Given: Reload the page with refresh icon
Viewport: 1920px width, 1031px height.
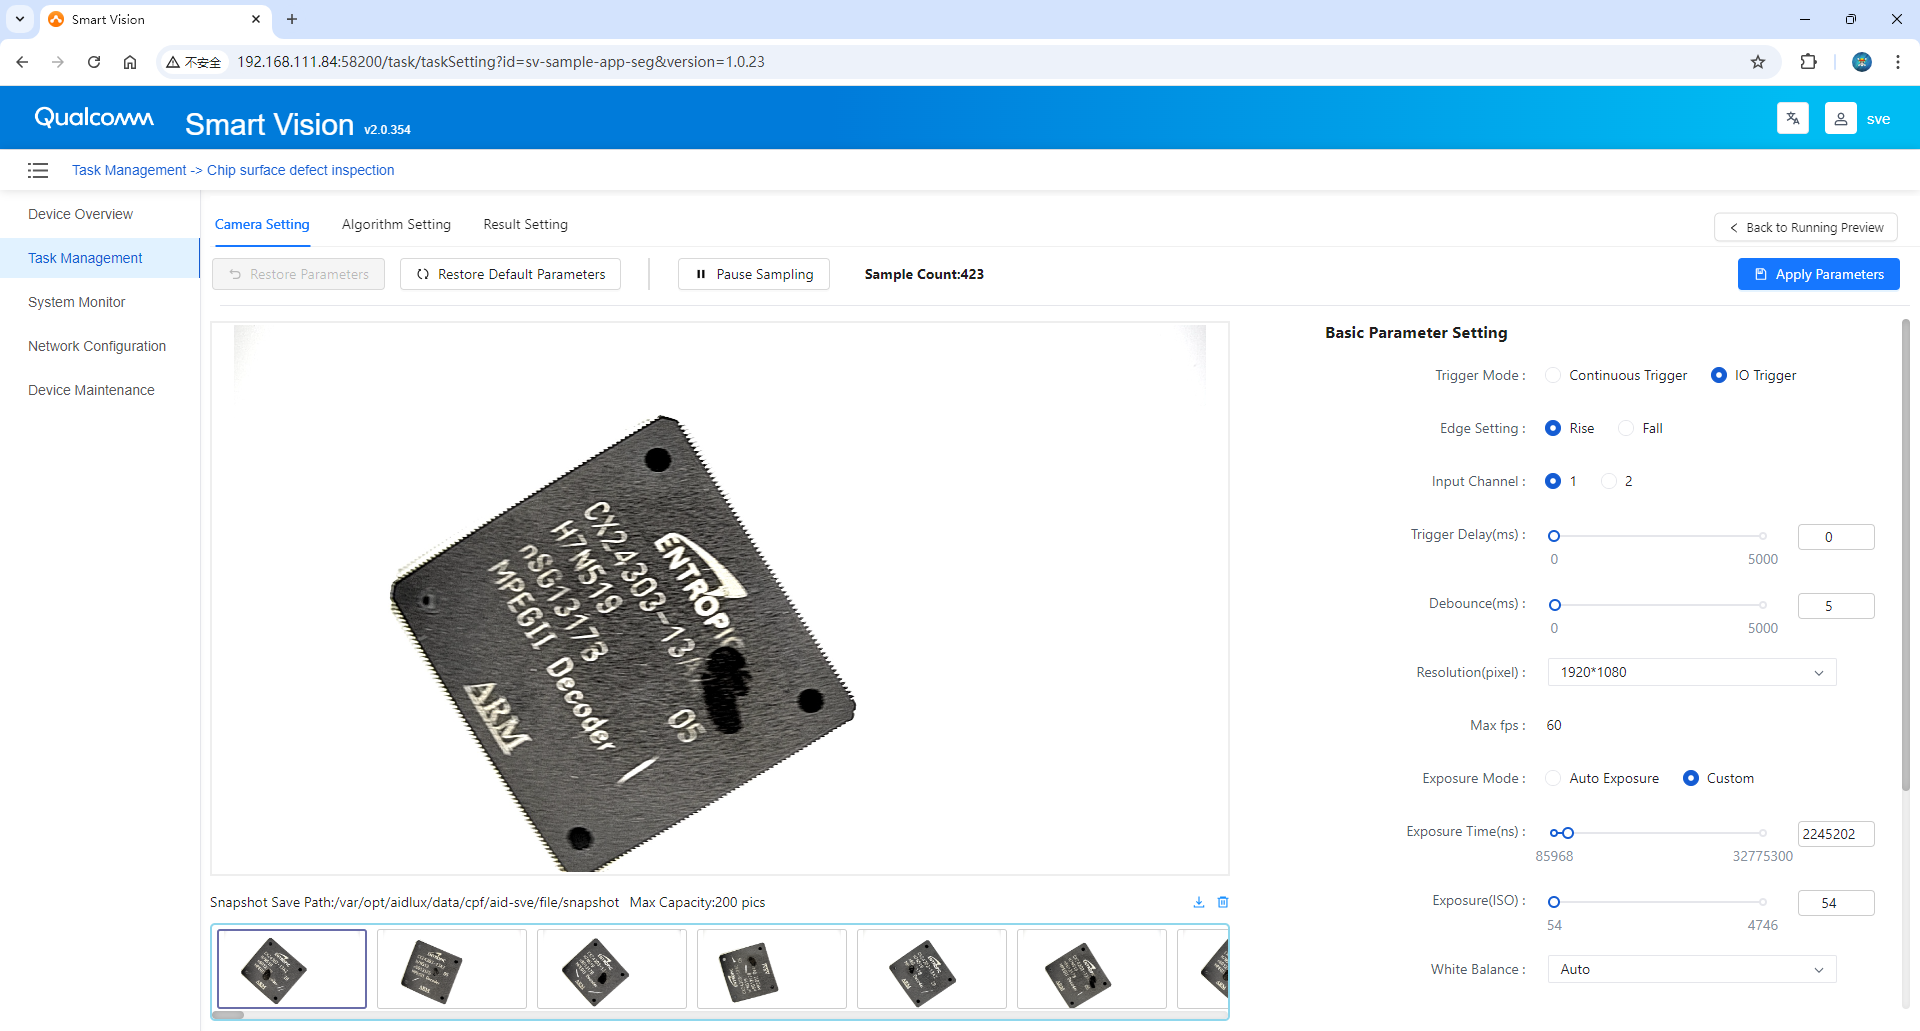Looking at the screenshot, I should click(x=94, y=62).
